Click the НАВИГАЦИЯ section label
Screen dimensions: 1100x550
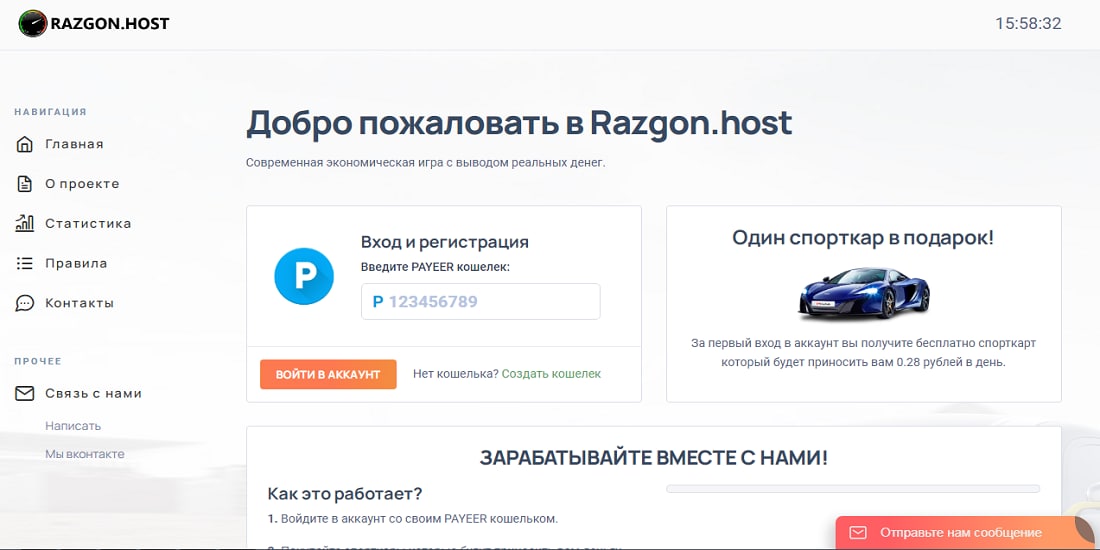pyautogui.click(x=51, y=112)
